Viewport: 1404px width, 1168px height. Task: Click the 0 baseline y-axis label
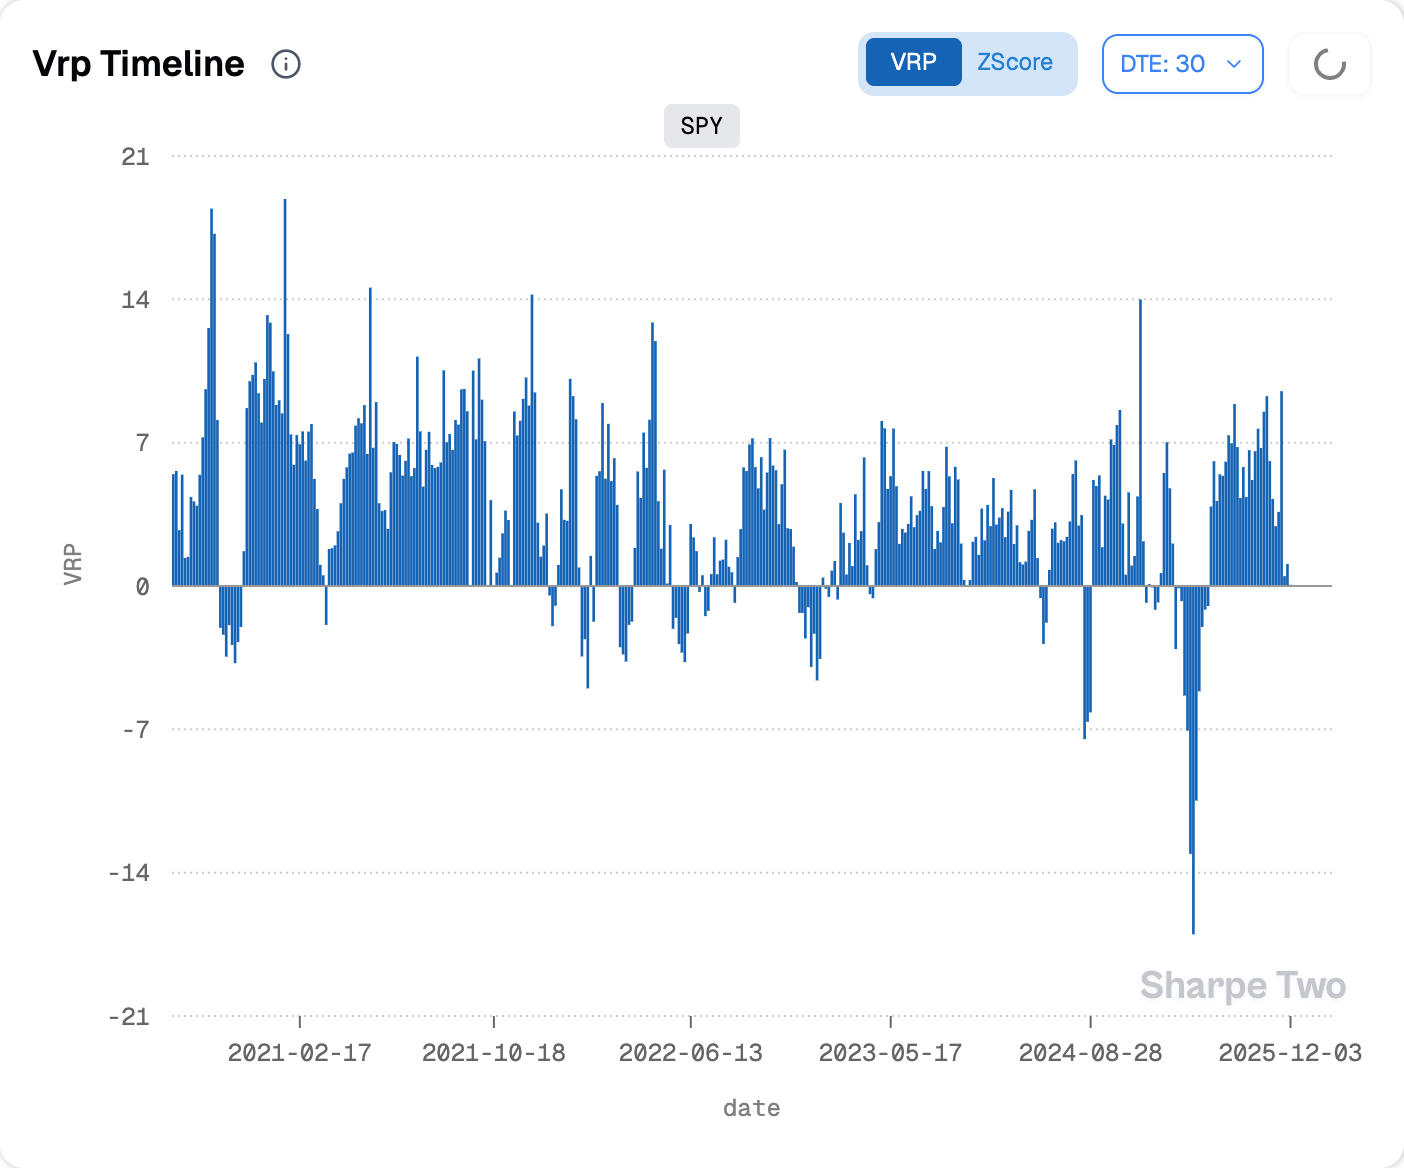(142, 587)
